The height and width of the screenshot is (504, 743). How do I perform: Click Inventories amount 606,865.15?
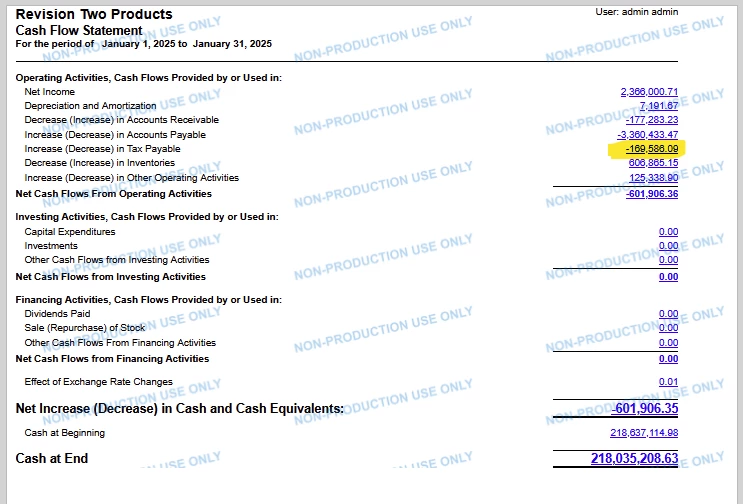click(x=653, y=162)
